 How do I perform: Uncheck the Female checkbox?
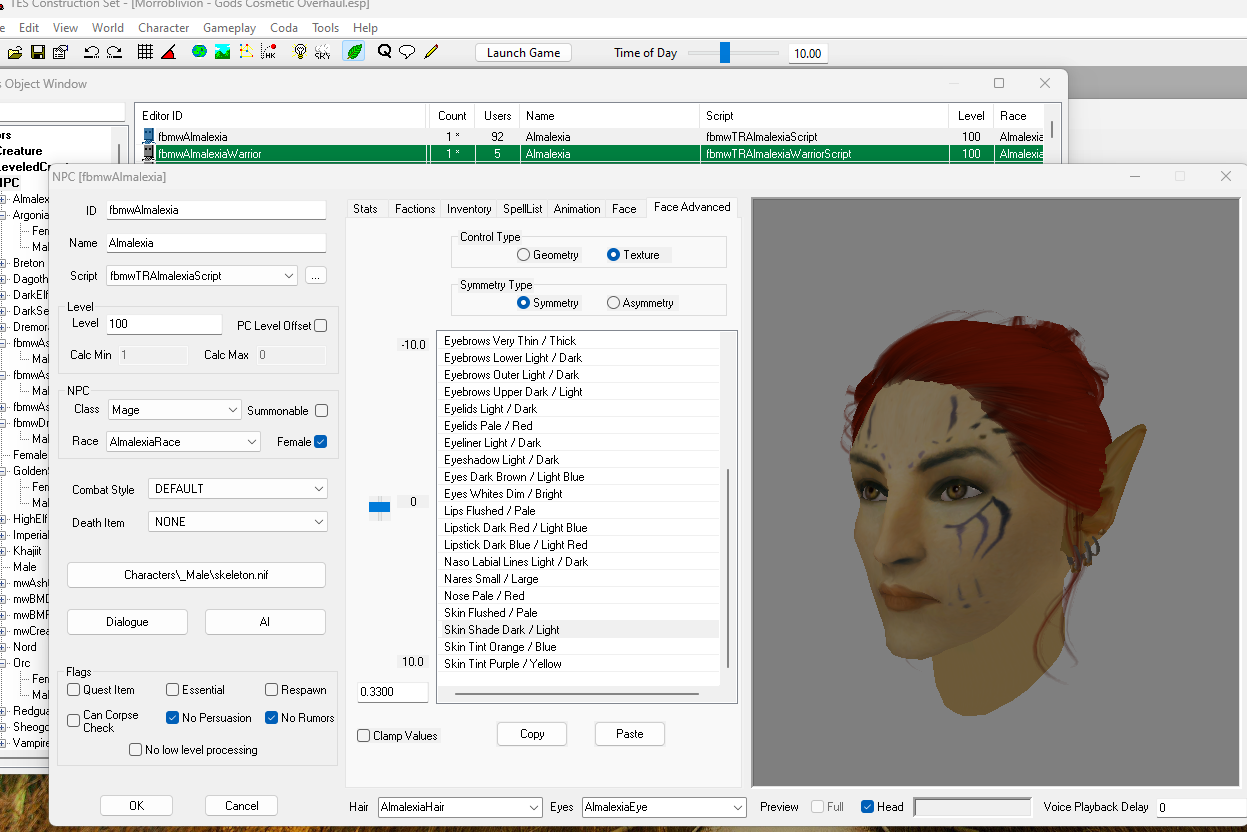(x=321, y=441)
